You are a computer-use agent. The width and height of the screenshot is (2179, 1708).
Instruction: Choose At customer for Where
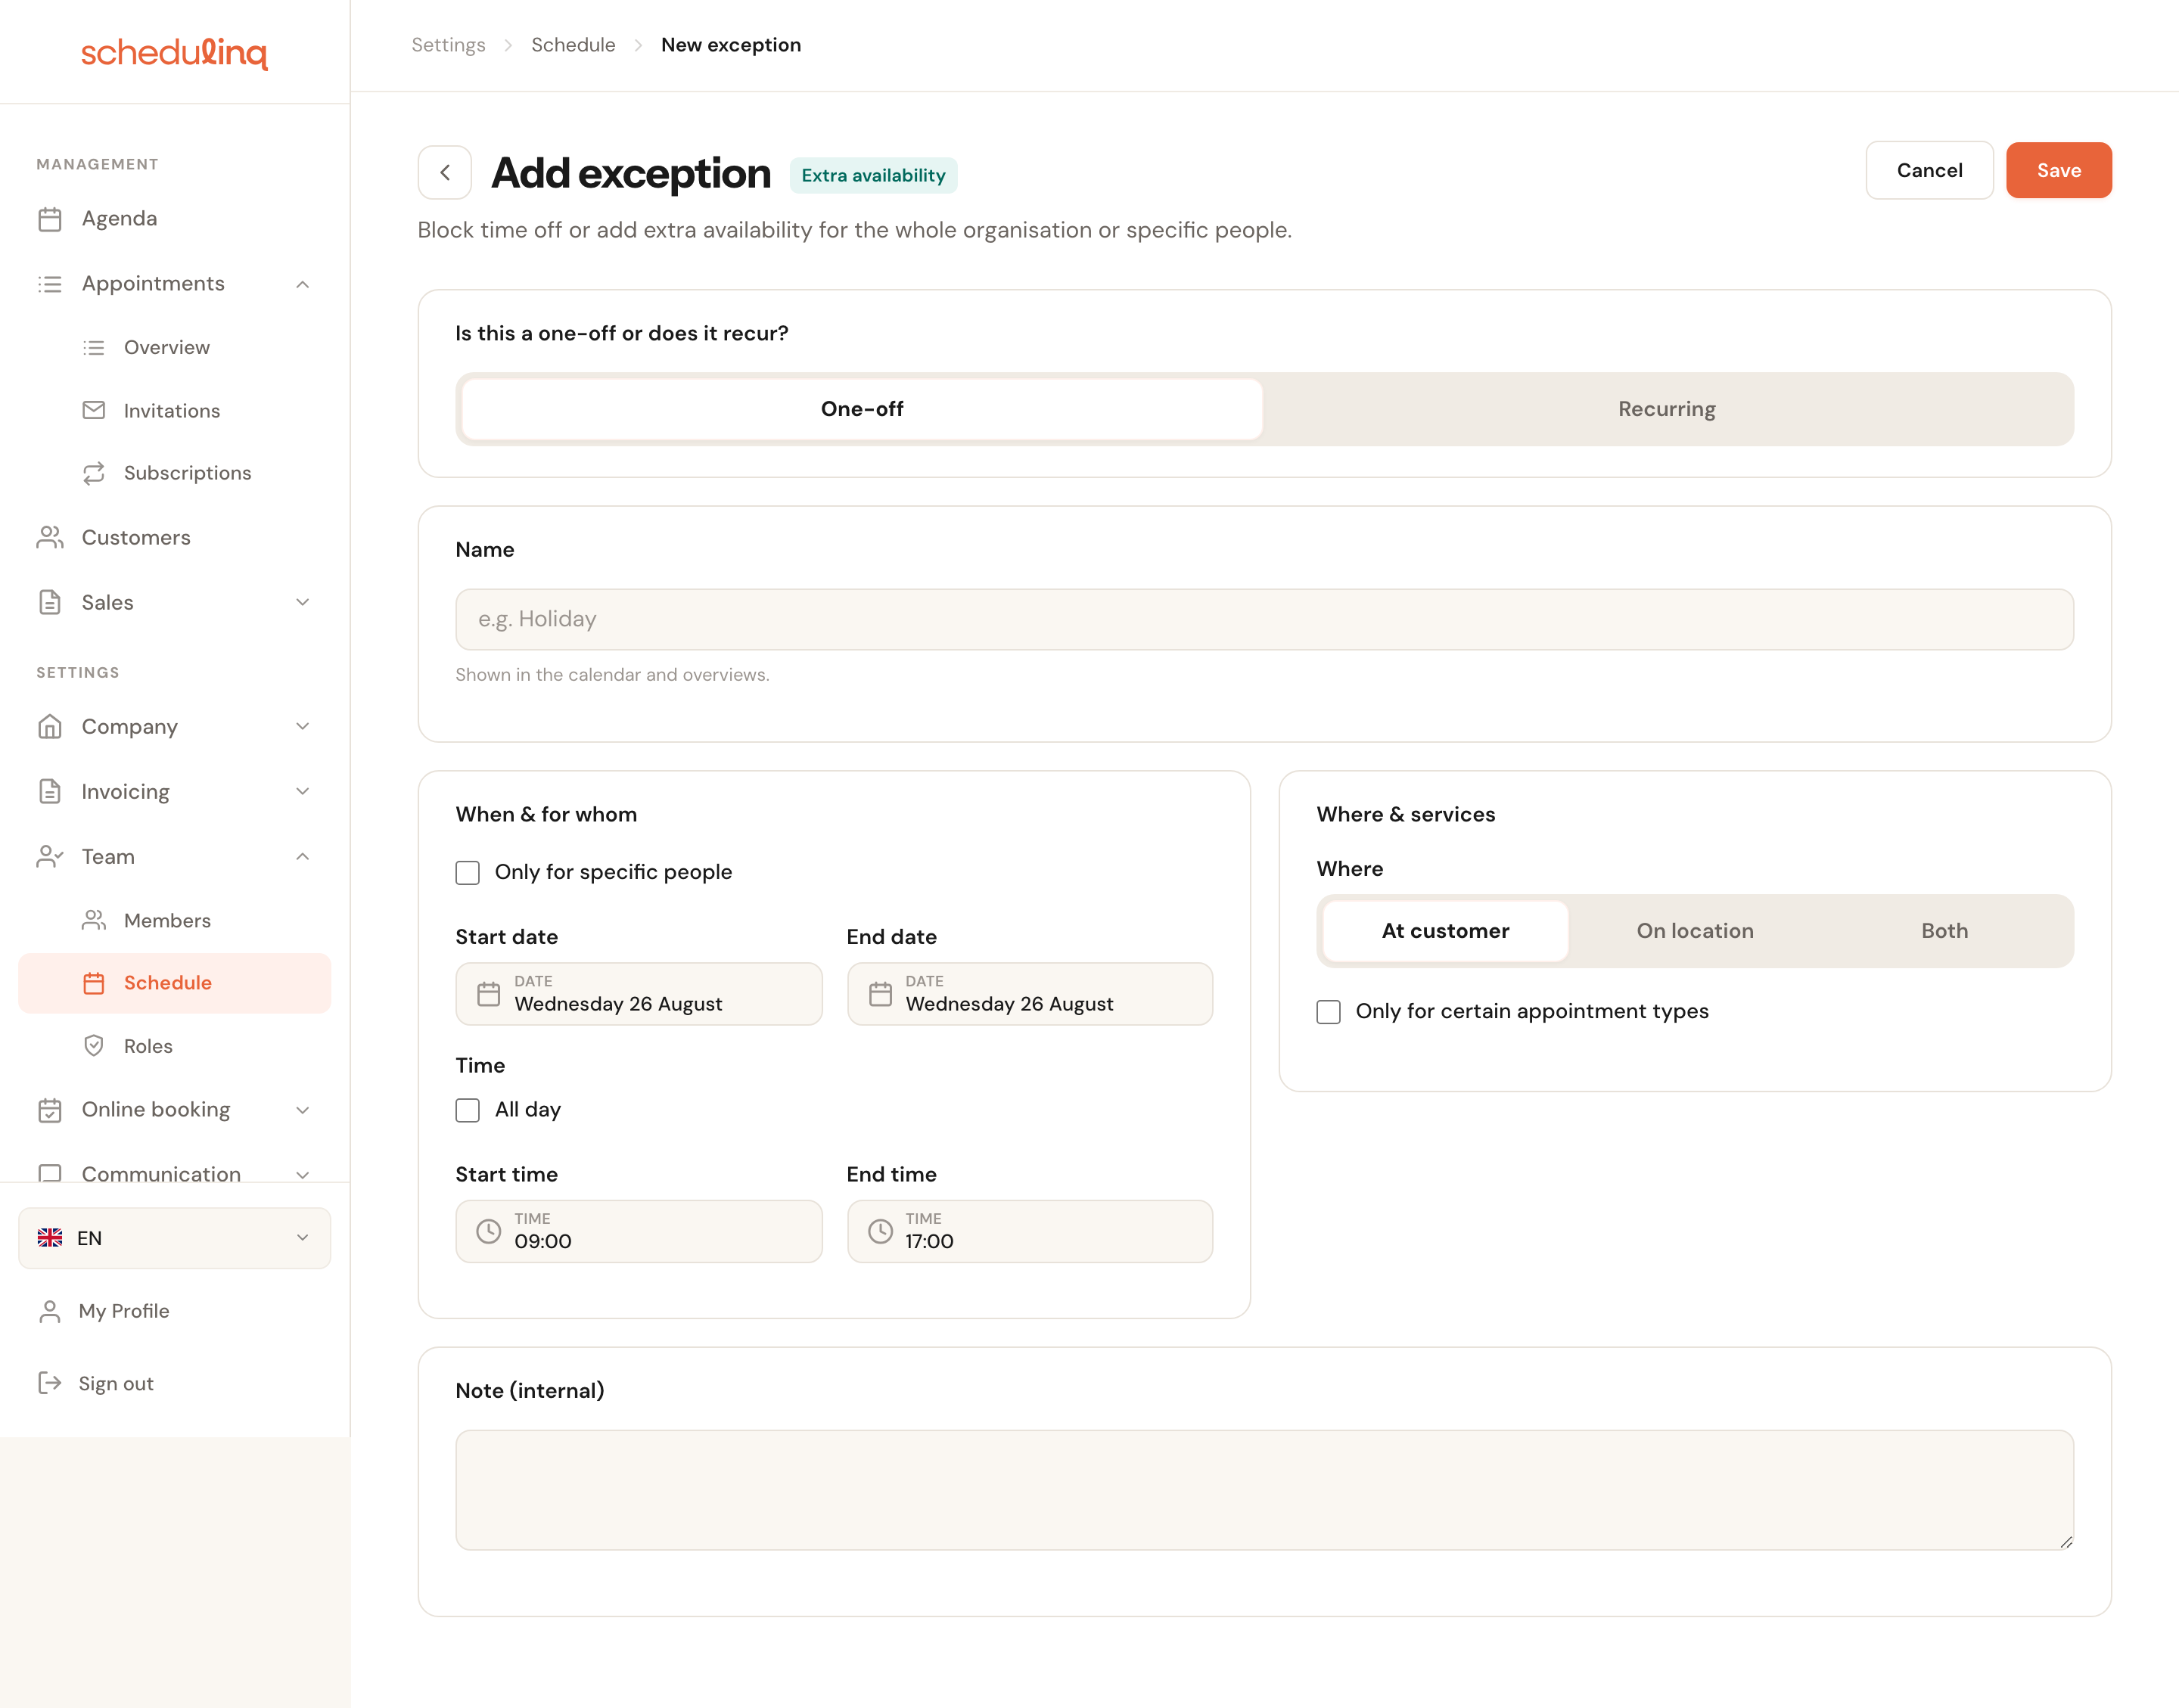tap(1445, 931)
